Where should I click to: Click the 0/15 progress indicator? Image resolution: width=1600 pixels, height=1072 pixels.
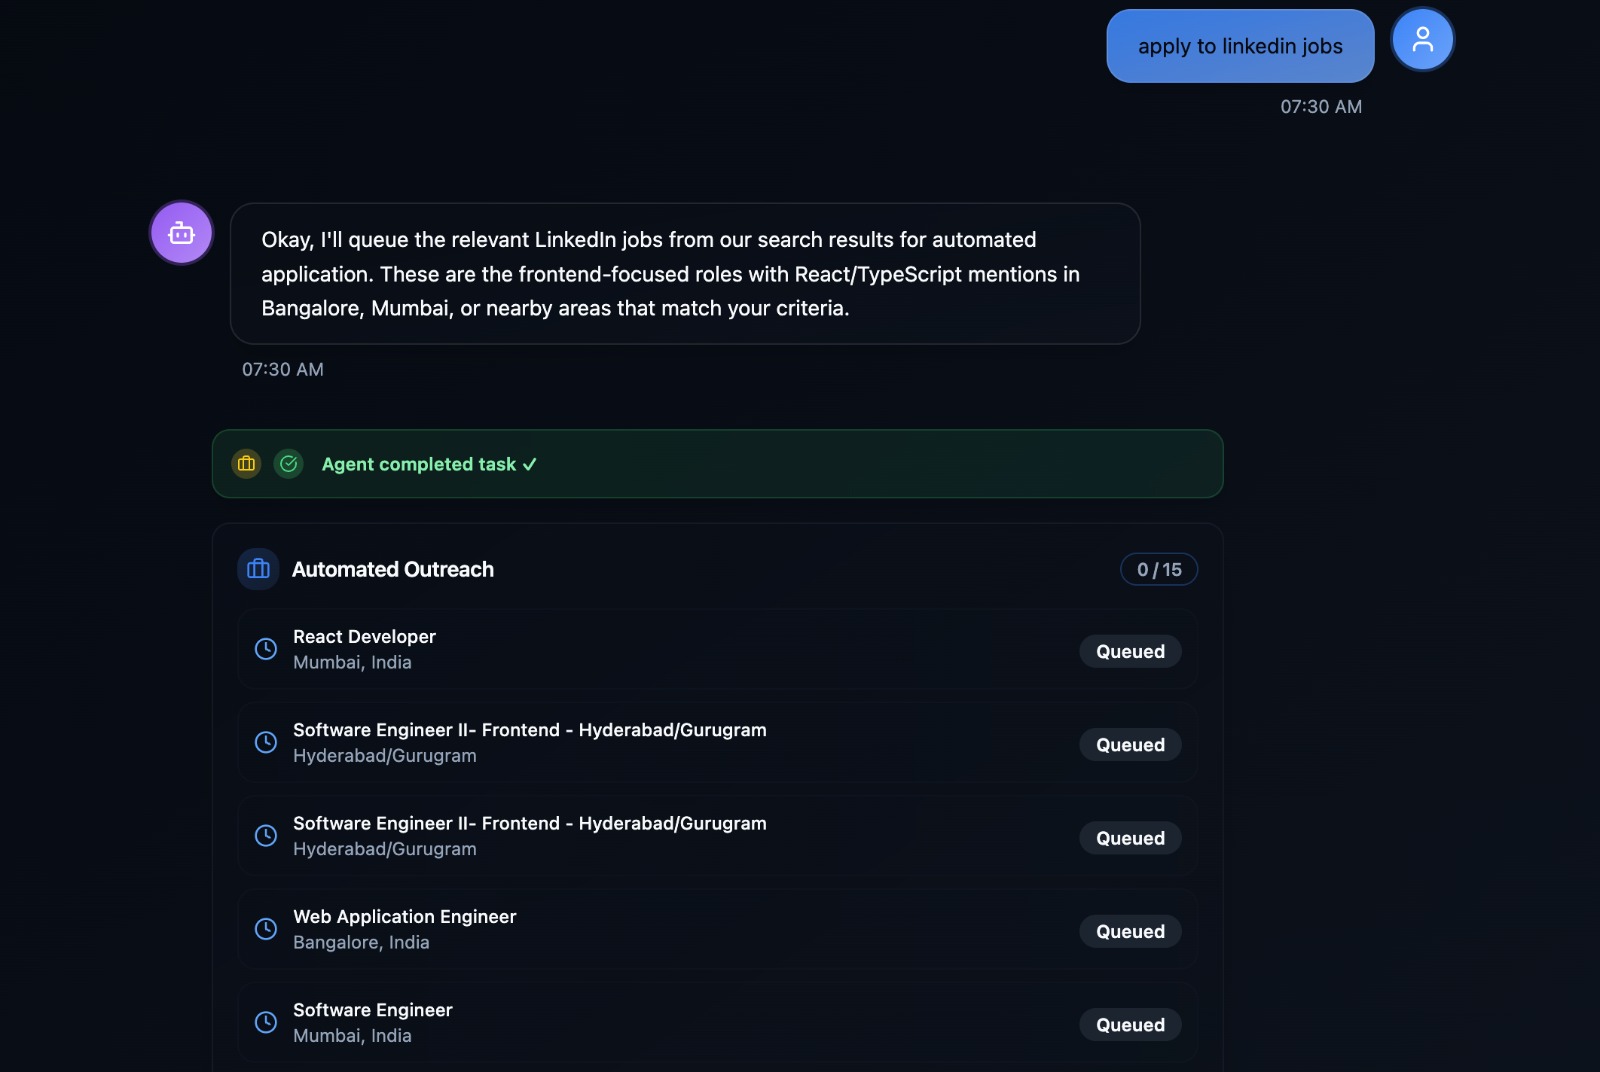1158,569
